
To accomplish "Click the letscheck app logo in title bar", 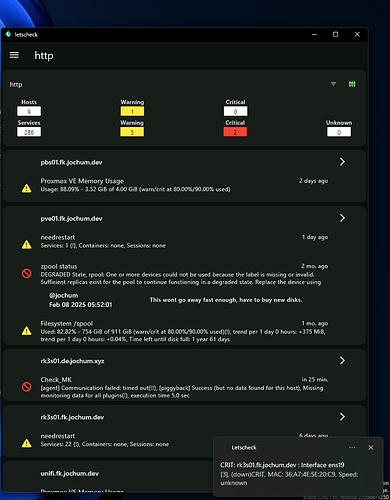I will (8, 34).
